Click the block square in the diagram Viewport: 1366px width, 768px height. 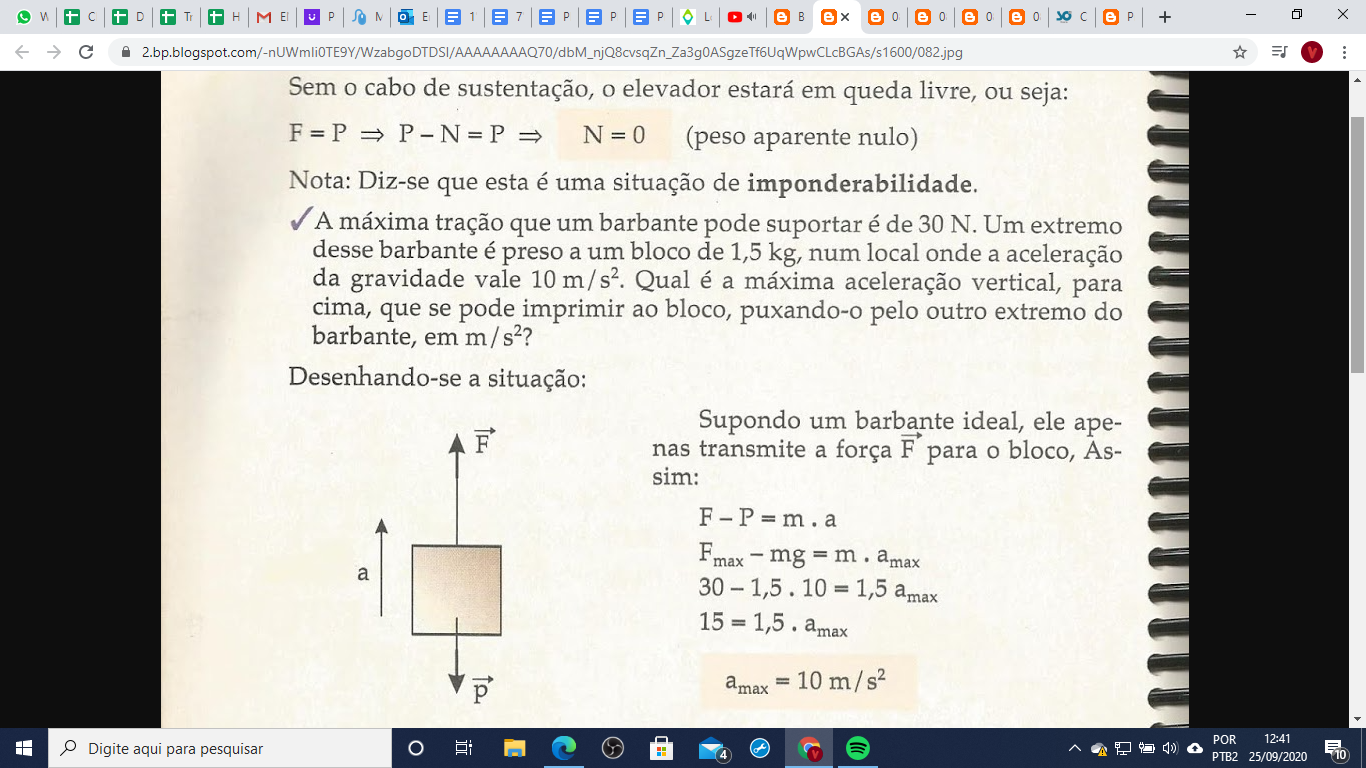click(456, 590)
